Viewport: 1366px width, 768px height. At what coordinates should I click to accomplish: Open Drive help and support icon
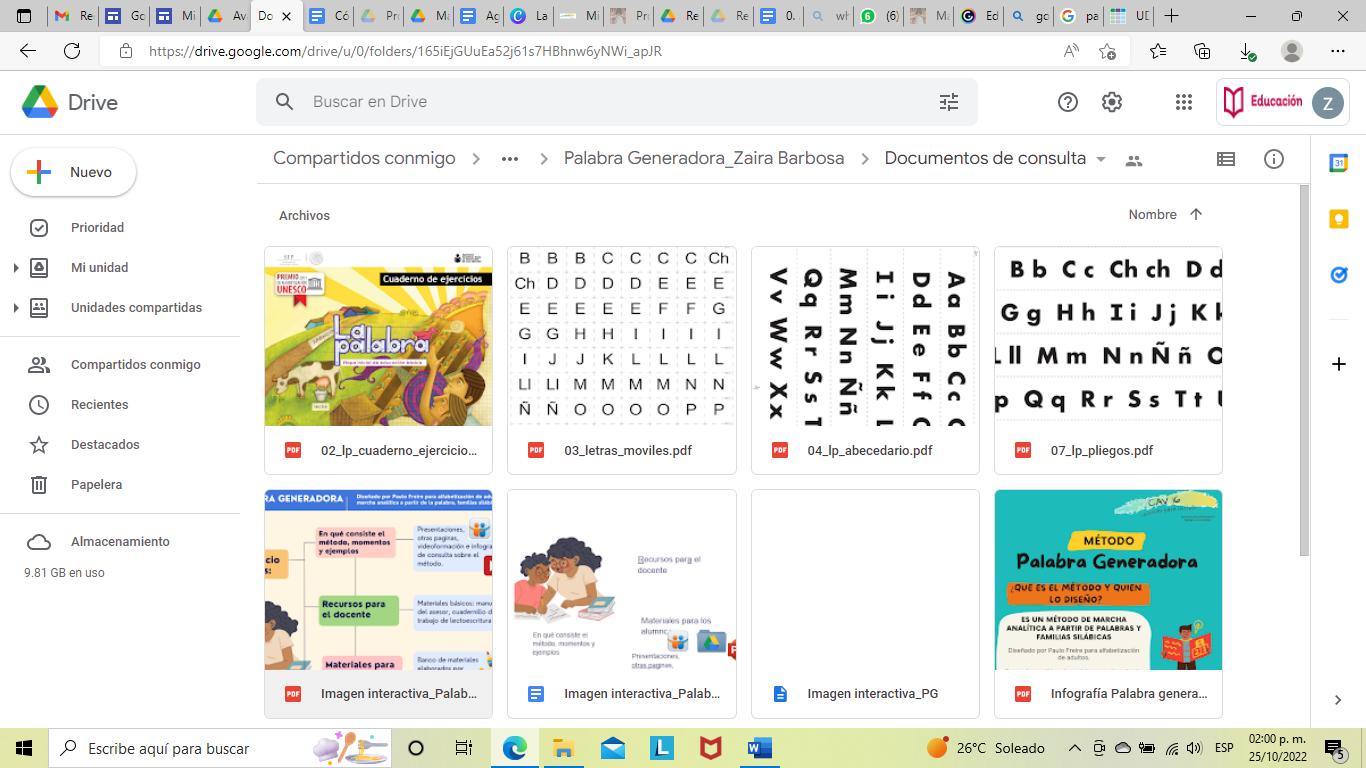1068,102
